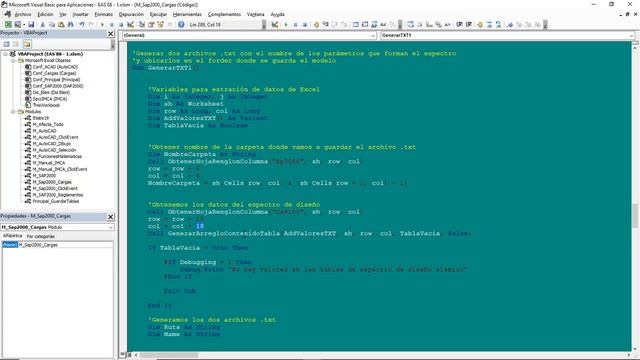Open the Archivo menu
This screenshot has height=360, width=640.
click(23, 14)
